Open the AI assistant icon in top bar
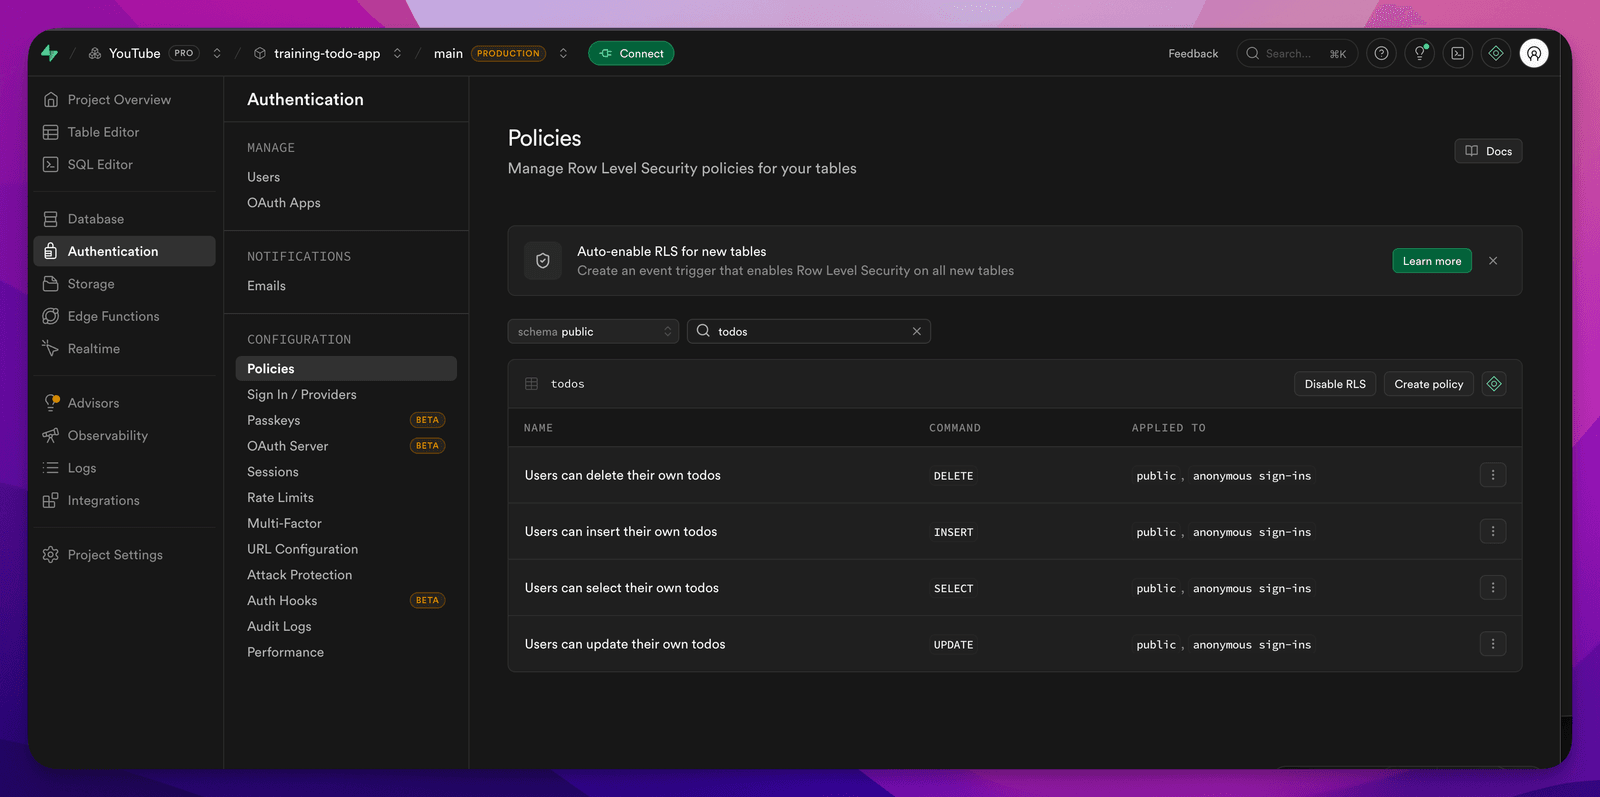The image size is (1600, 797). pos(1496,53)
